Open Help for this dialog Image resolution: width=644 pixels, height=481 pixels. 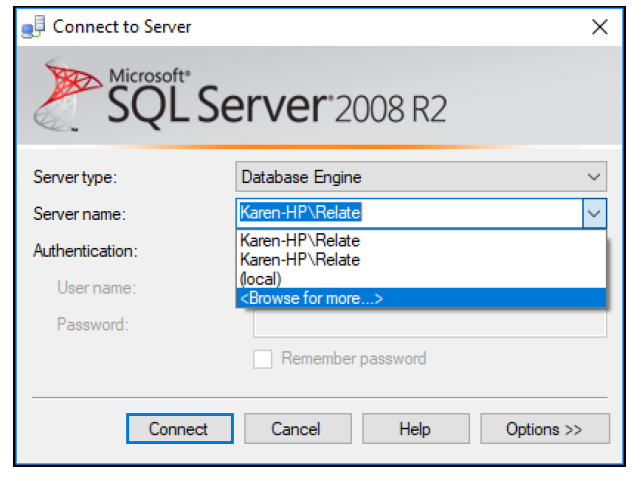[x=416, y=429]
